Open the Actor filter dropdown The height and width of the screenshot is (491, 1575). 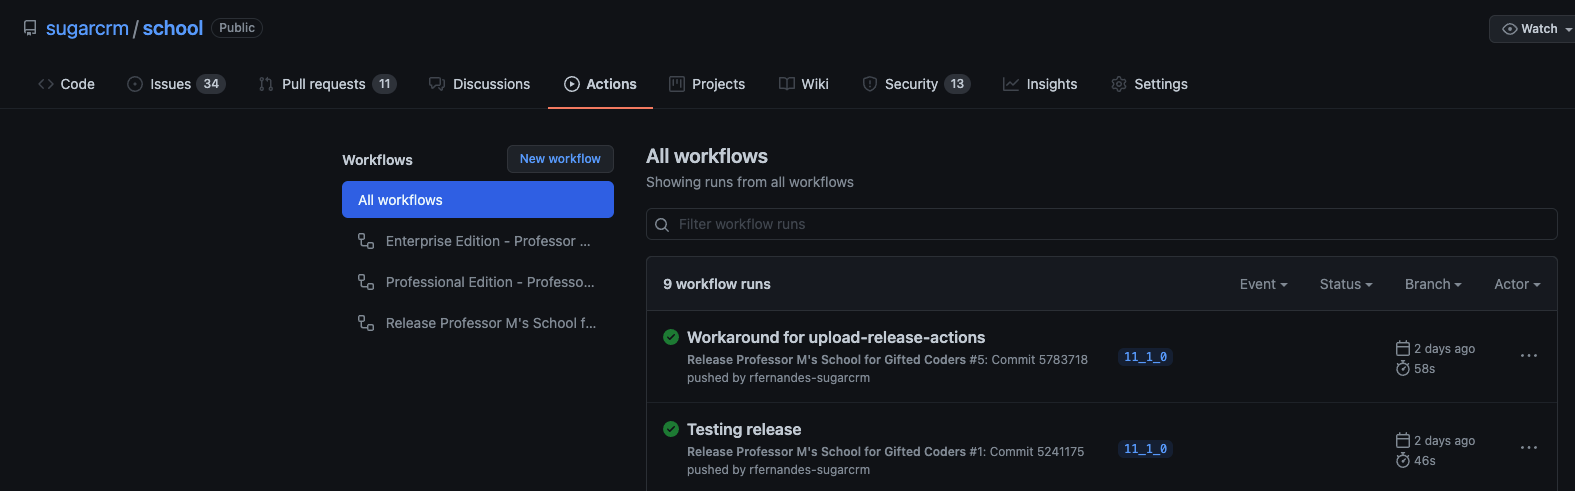click(1517, 284)
